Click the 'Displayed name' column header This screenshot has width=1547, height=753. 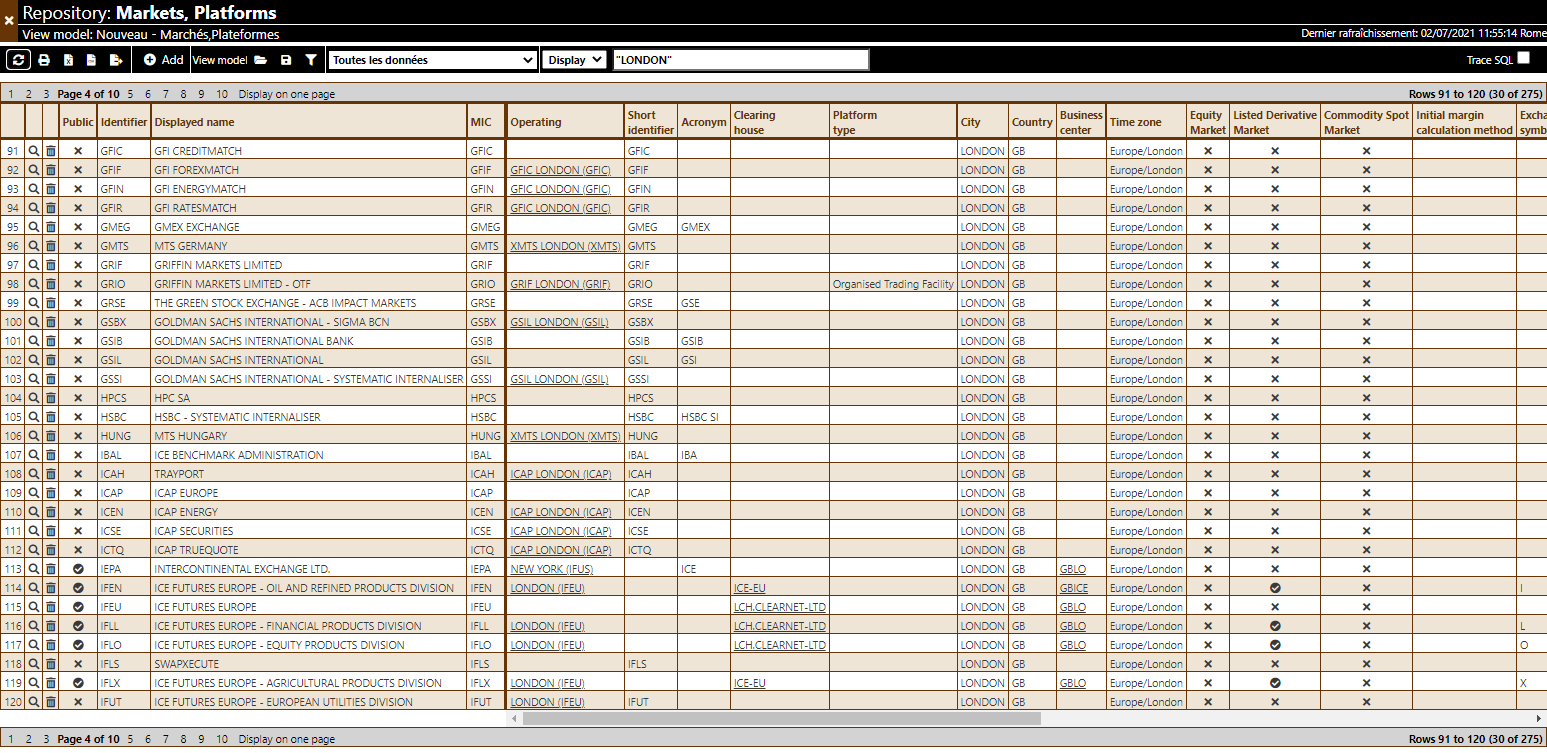point(309,122)
